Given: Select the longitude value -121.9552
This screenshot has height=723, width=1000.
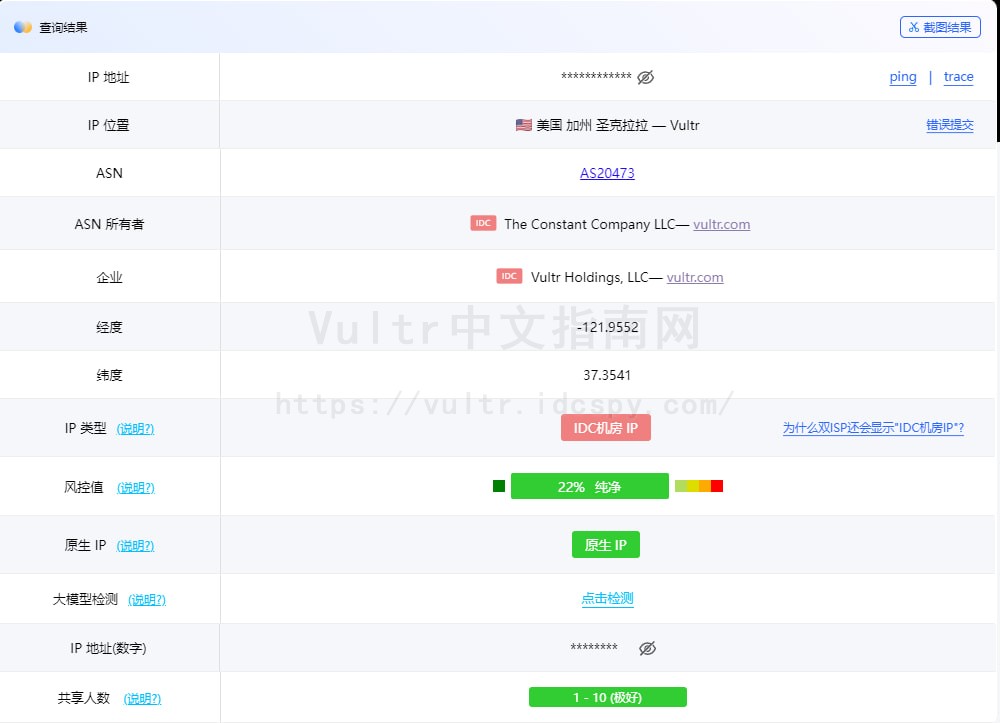Looking at the screenshot, I should tap(607, 327).
